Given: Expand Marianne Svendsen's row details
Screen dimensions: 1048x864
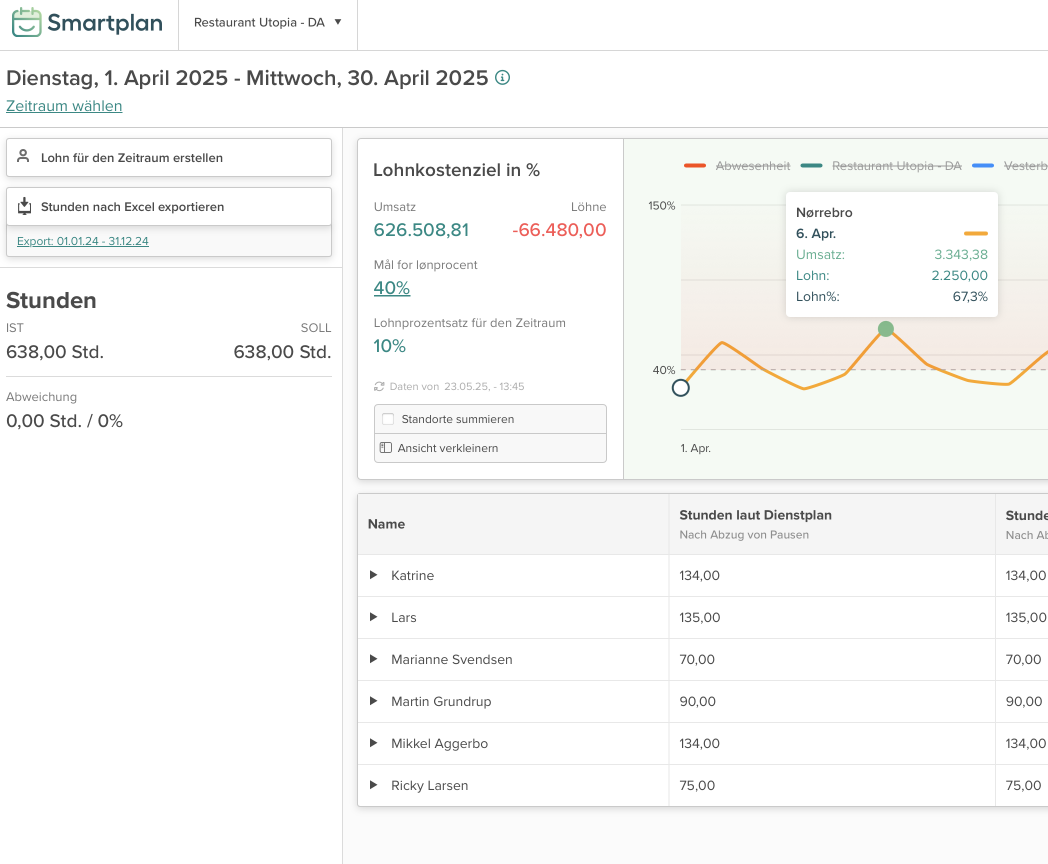Looking at the screenshot, I should point(374,659).
